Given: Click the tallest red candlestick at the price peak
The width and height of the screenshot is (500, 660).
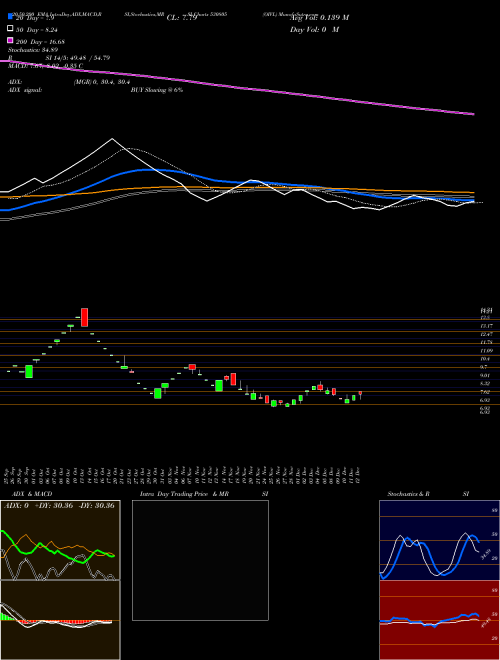Looking at the screenshot, I should (84, 317).
